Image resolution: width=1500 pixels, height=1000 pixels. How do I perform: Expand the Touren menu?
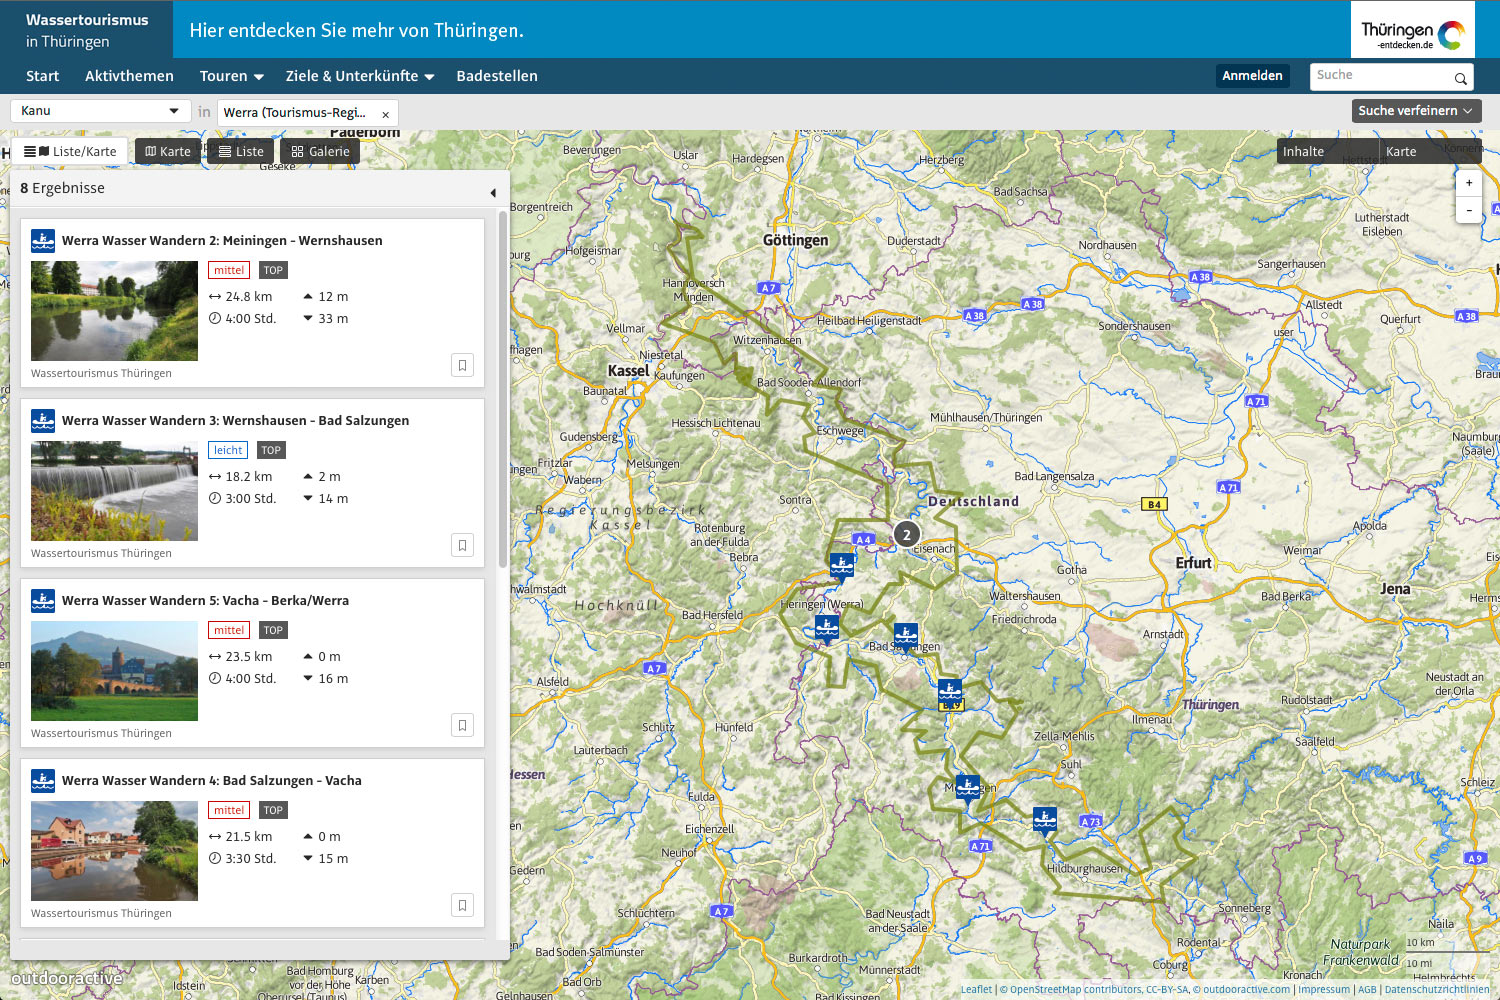(x=231, y=76)
